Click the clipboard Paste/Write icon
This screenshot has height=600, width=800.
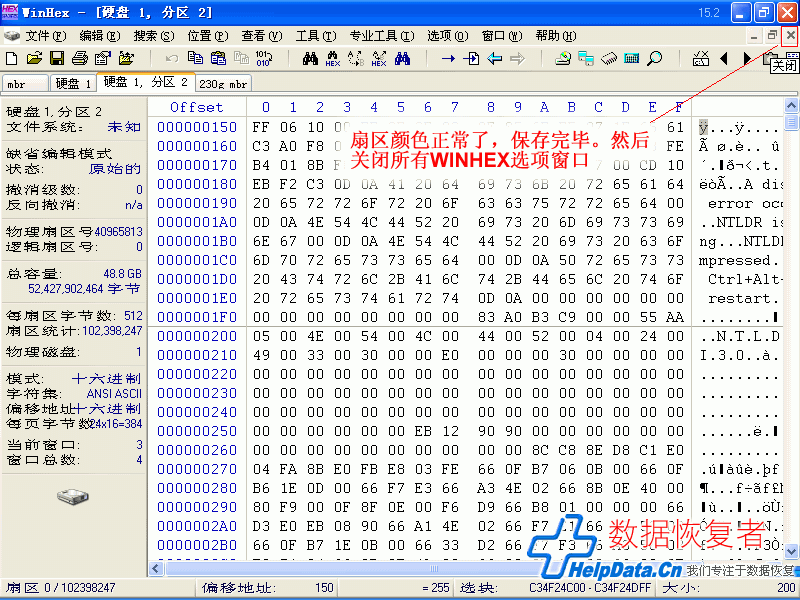tap(218, 58)
